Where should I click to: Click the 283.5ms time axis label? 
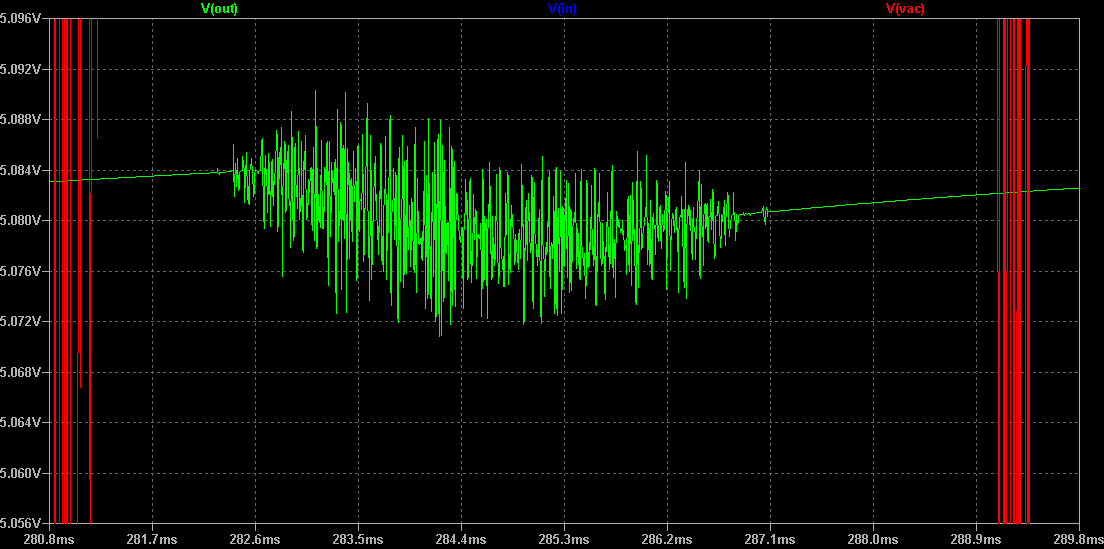358,539
